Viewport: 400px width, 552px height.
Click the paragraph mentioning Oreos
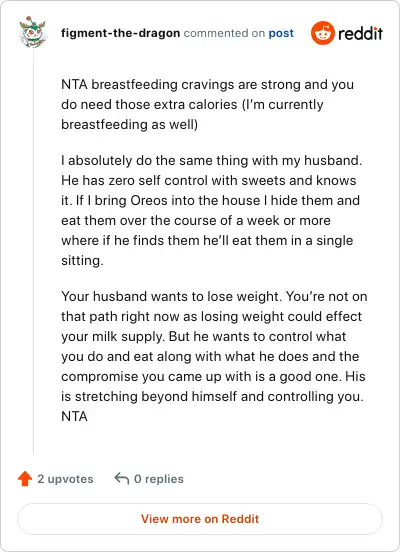(x=212, y=211)
